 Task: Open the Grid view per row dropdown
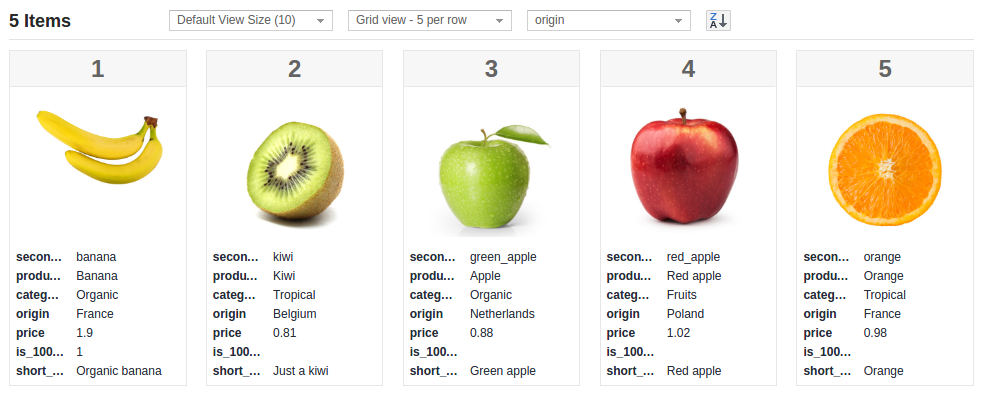coord(430,20)
